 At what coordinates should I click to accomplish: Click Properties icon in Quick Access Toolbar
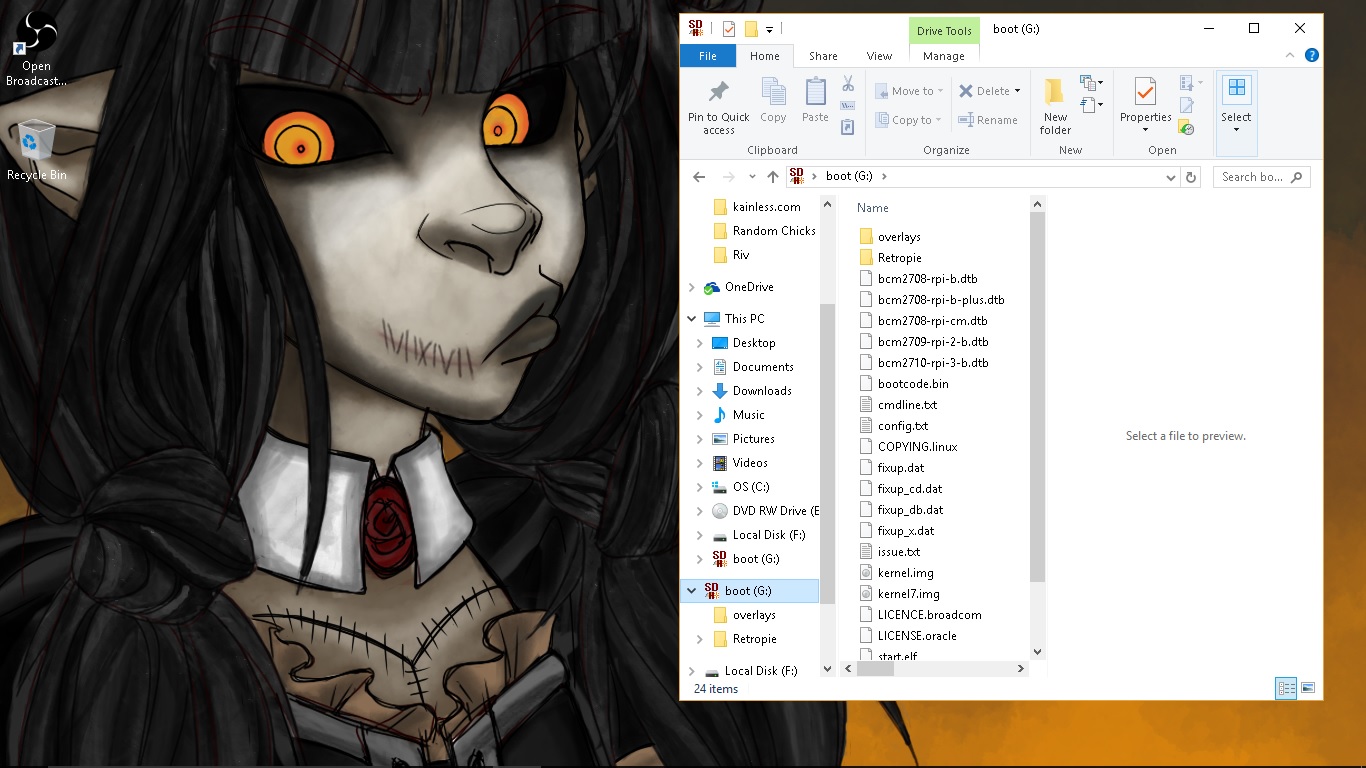[729, 29]
